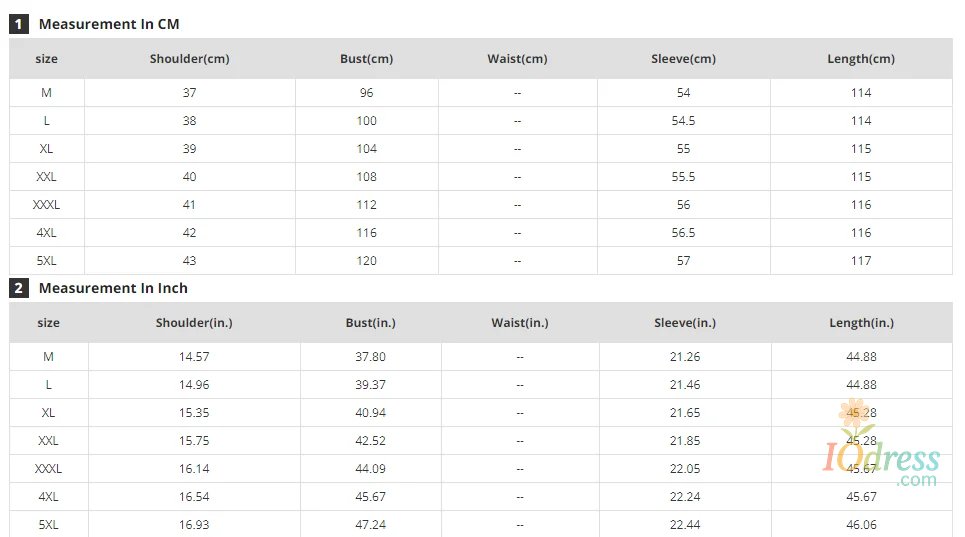Click the Shoulder(in.) column header
The width and height of the screenshot is (965, 537).
coord(194,323)
